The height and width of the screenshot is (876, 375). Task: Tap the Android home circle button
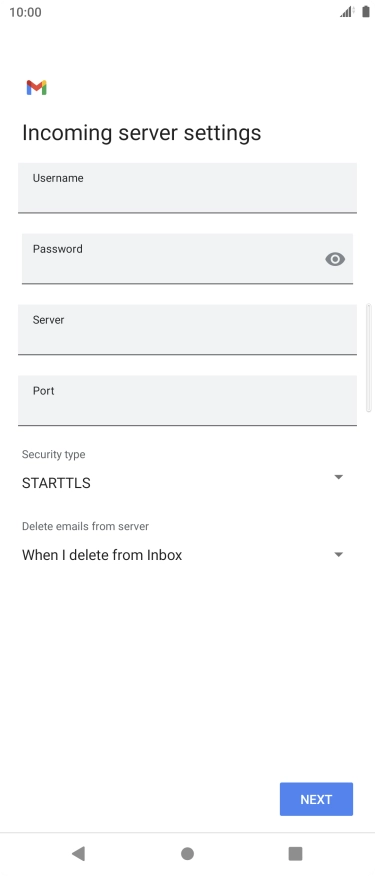[187, 853]
